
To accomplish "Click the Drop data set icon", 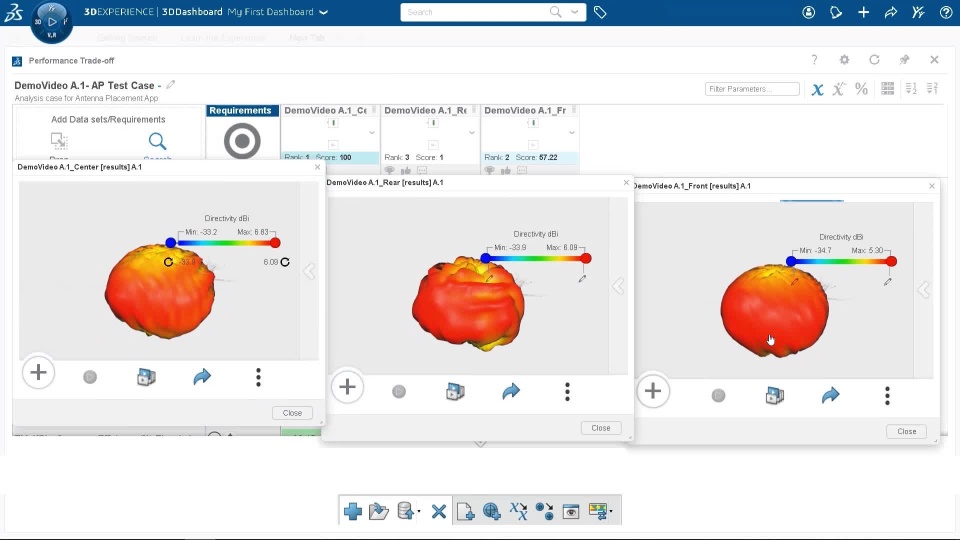I will (59, 141).
